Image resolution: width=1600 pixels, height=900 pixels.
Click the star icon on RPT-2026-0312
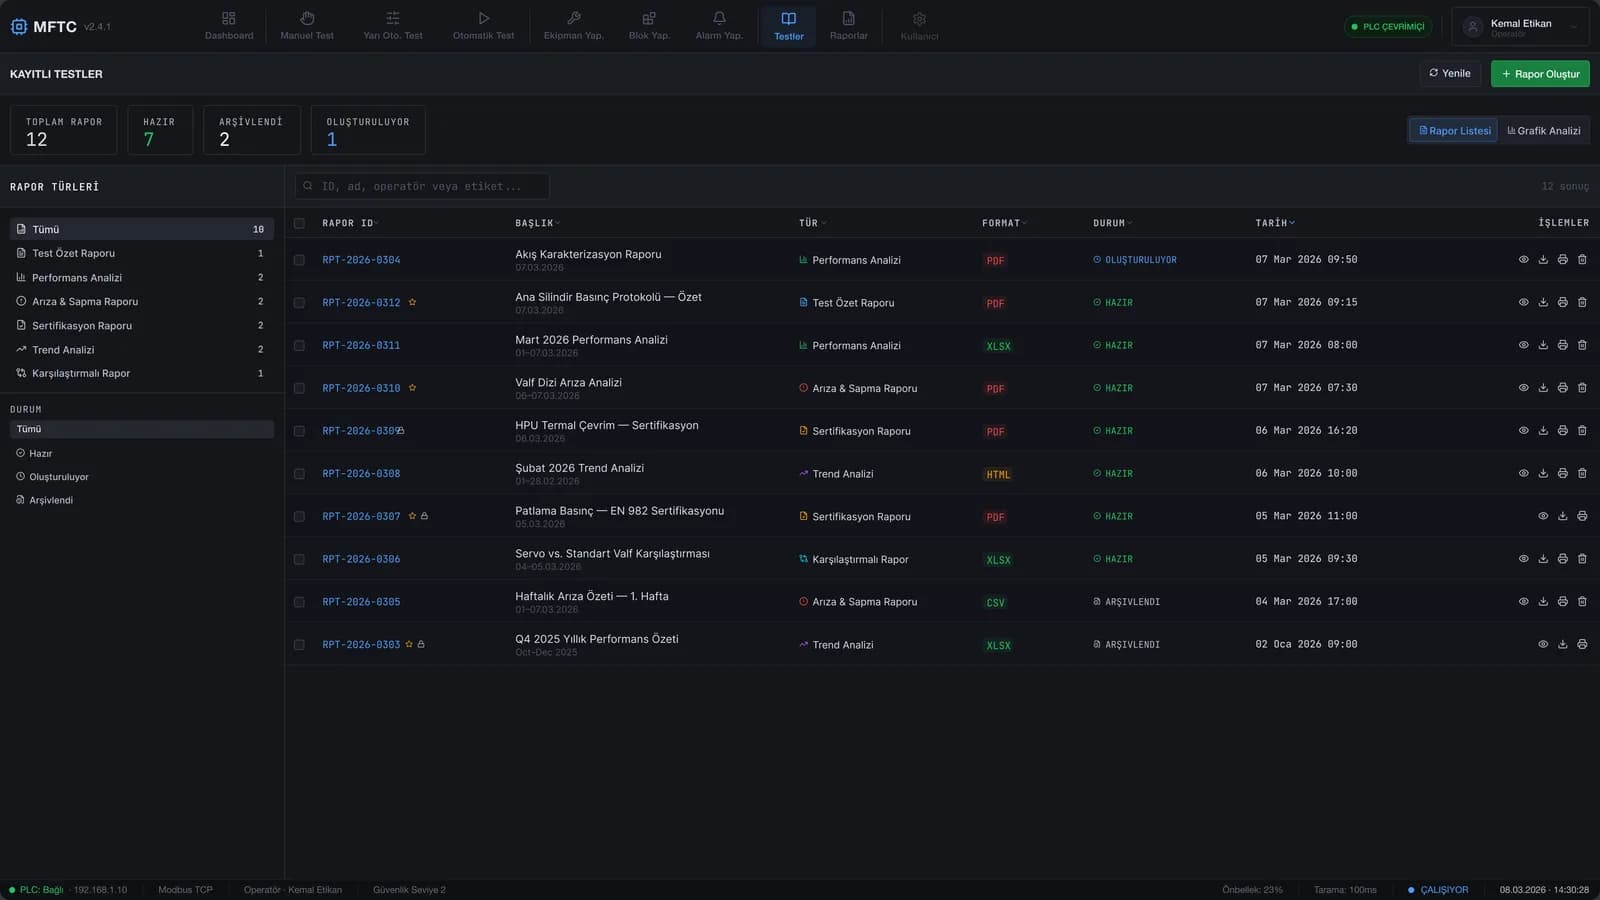click(412, 302)
